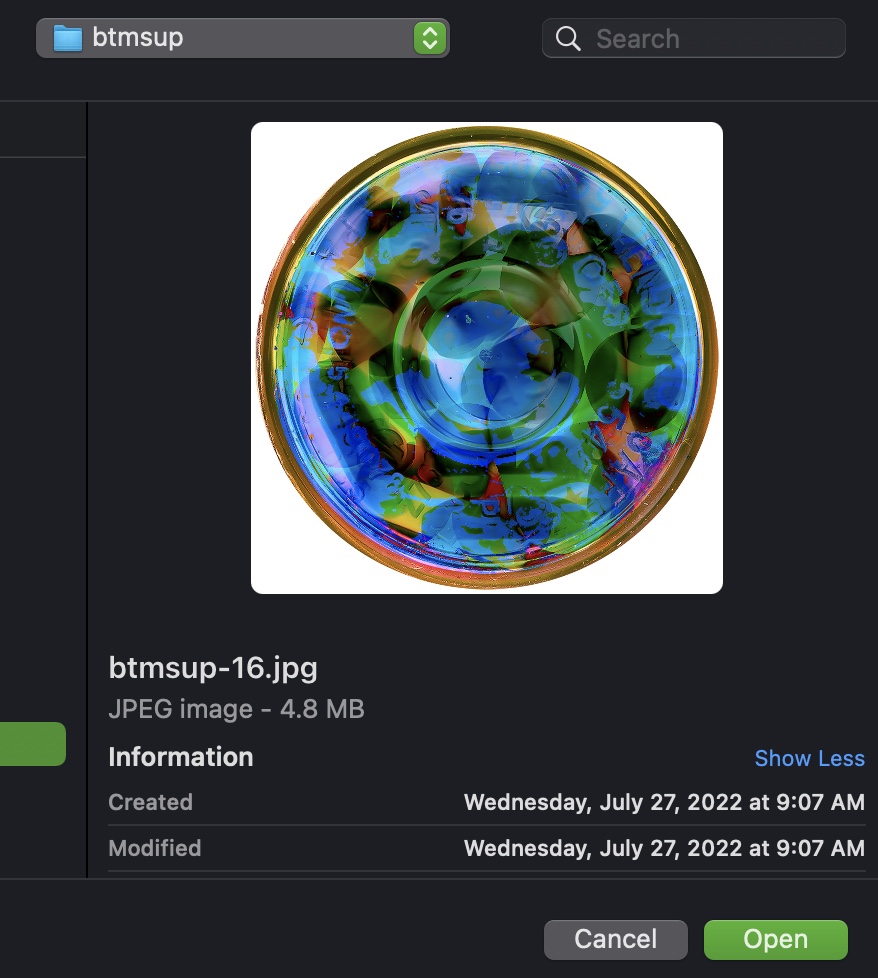Screen dimensions: 878x978
Task: Click the green up-down chevron on path popup
Action: (430, 38)
